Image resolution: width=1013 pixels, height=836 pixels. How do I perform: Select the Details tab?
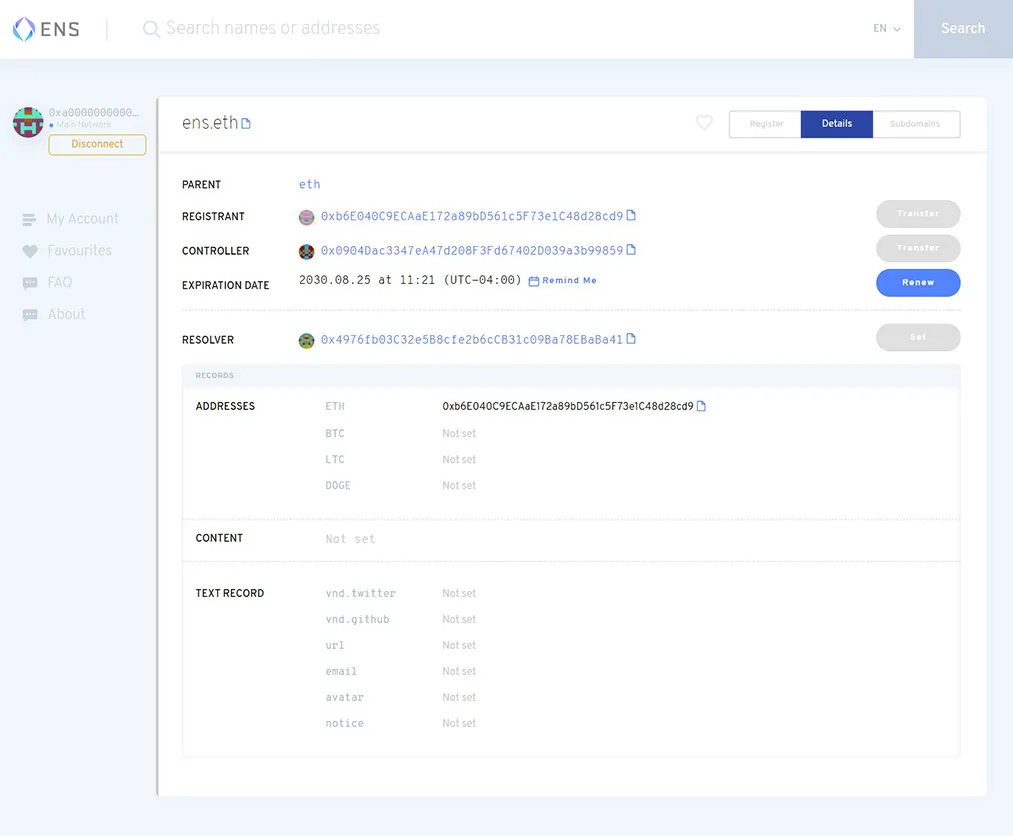(837, 124)
